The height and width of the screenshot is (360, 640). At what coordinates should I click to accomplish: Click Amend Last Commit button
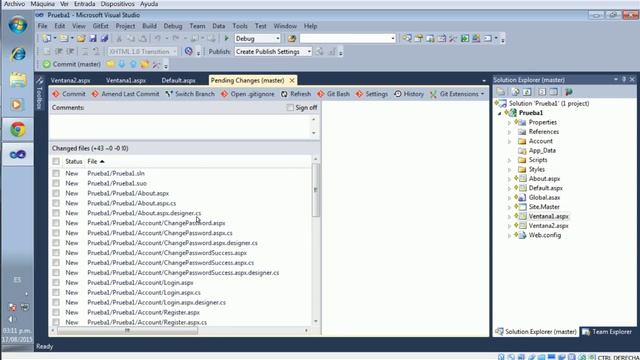[125, 94]
